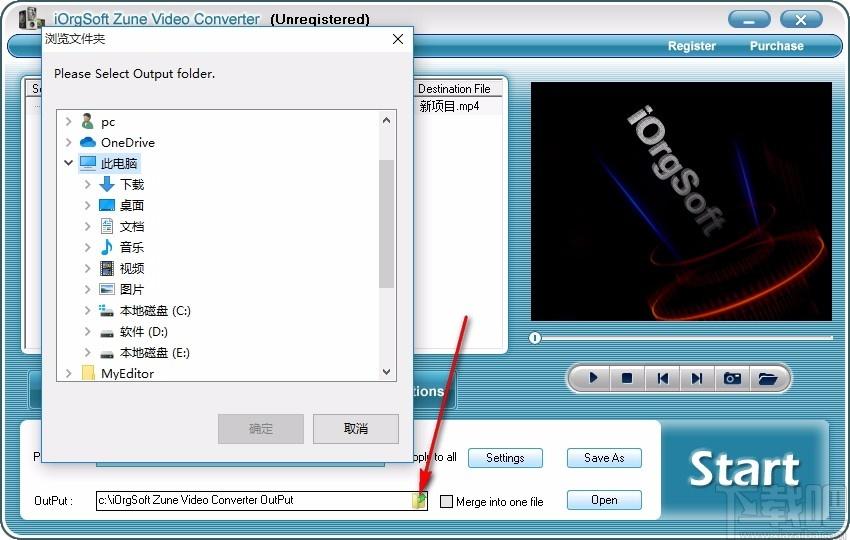Select the 本地磁盘 (C:) tree label
The height and width of the screenshot is (540, 850).
pos(155,311)
